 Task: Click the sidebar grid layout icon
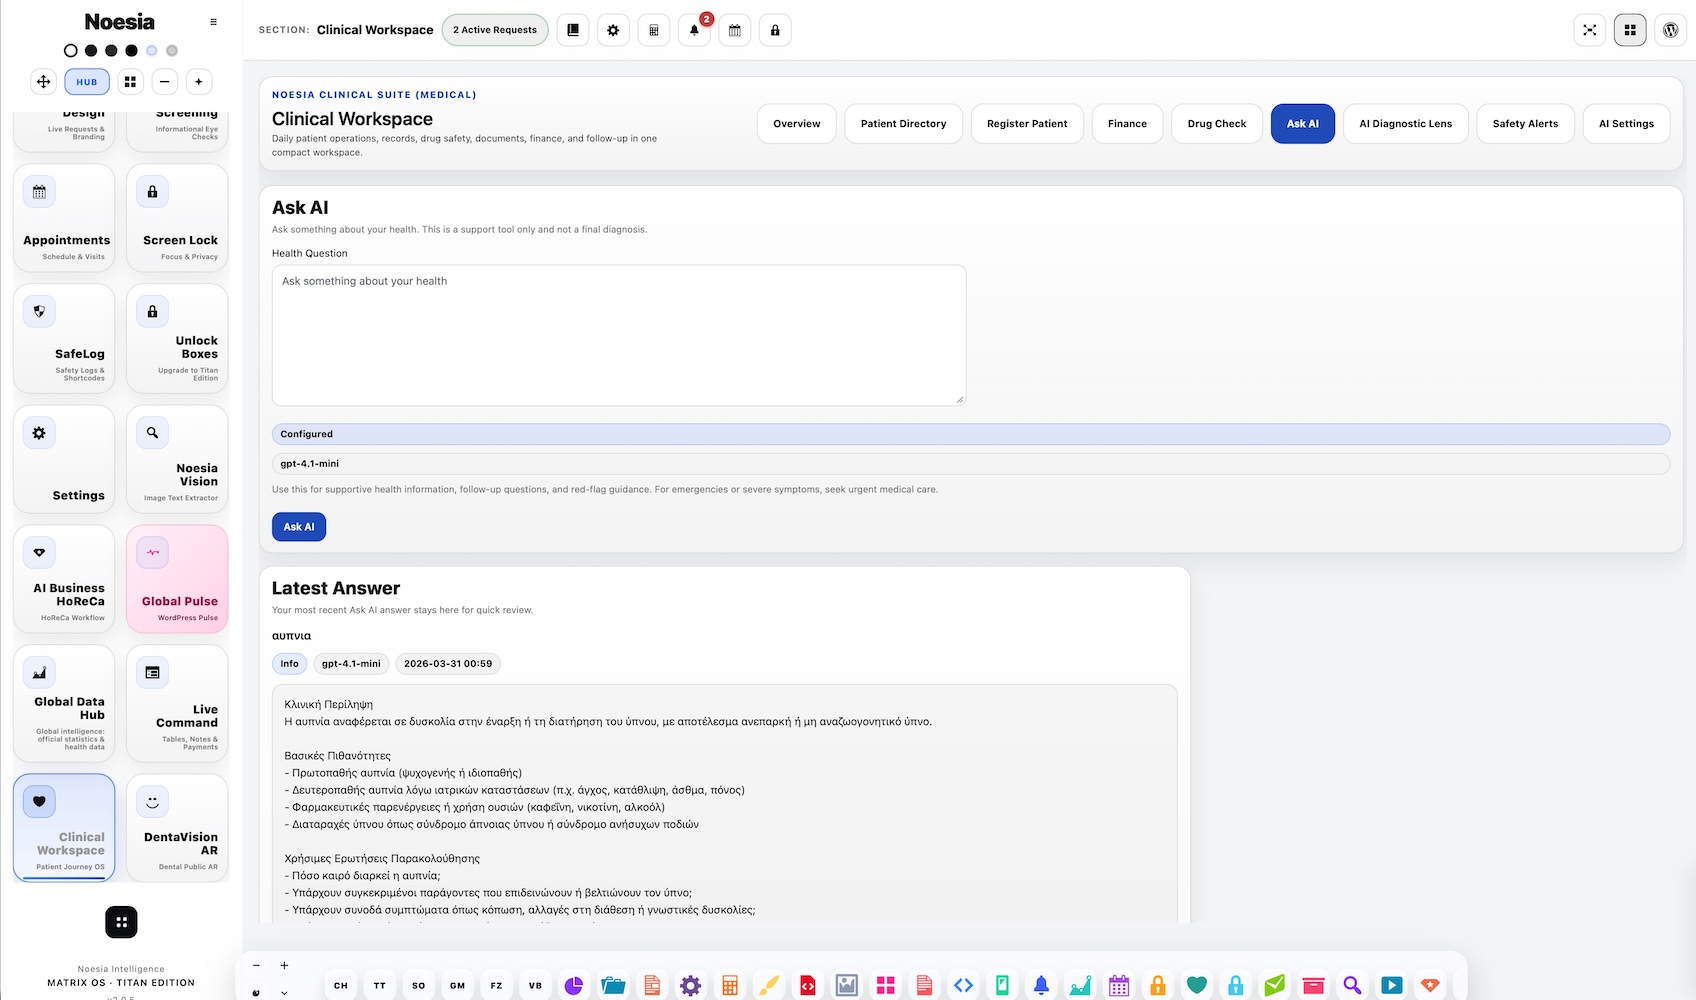tap(130, 82)
